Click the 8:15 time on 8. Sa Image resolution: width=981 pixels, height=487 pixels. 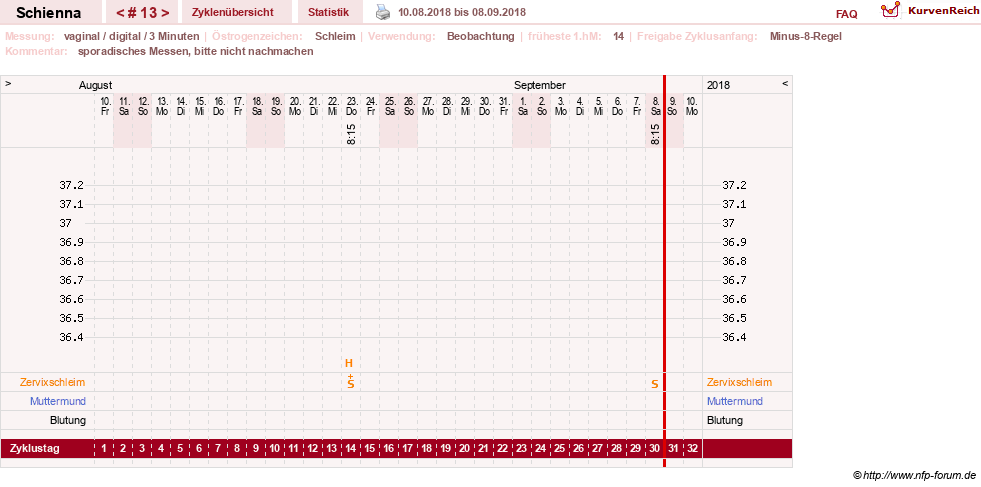point(654,134)
